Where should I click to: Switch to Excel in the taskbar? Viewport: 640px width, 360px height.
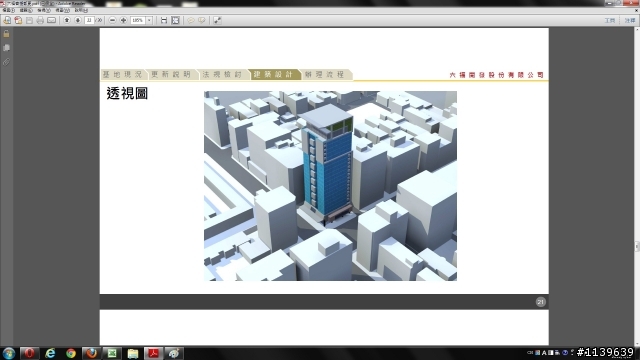(112, 353)
